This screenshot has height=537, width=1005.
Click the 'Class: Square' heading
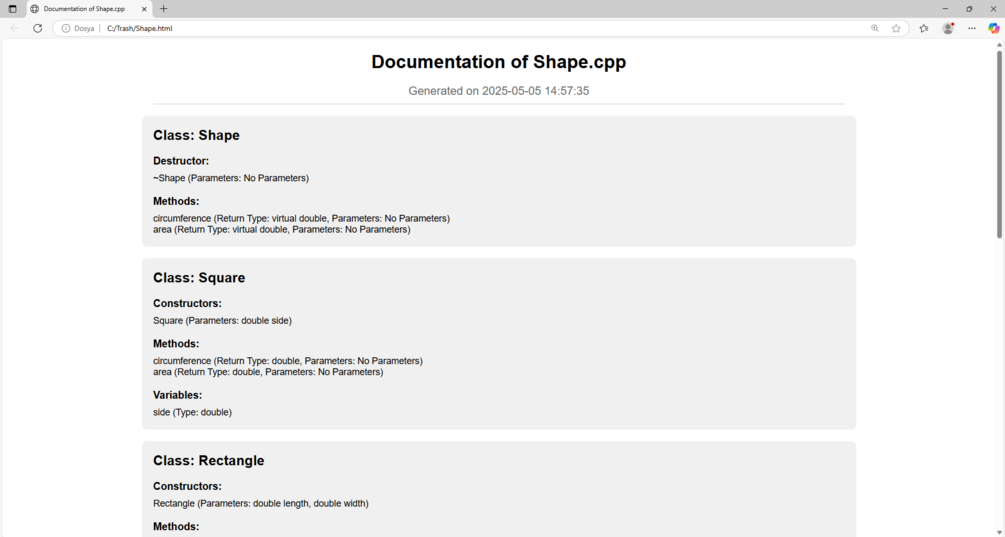coord(199,278)
